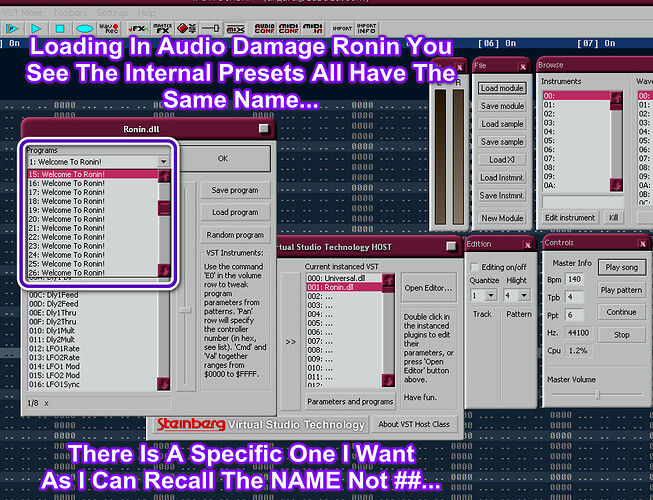Click the Import toolbar icon
This screenshot has height=500, width=653.
[x=342, y=28]
